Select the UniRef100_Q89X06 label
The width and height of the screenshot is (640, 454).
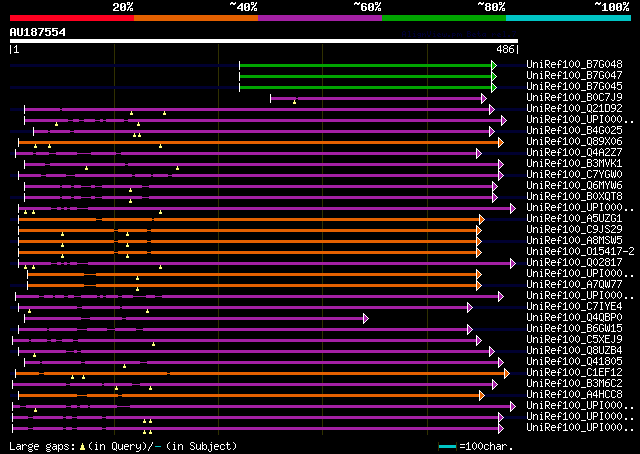click(574, 141)
